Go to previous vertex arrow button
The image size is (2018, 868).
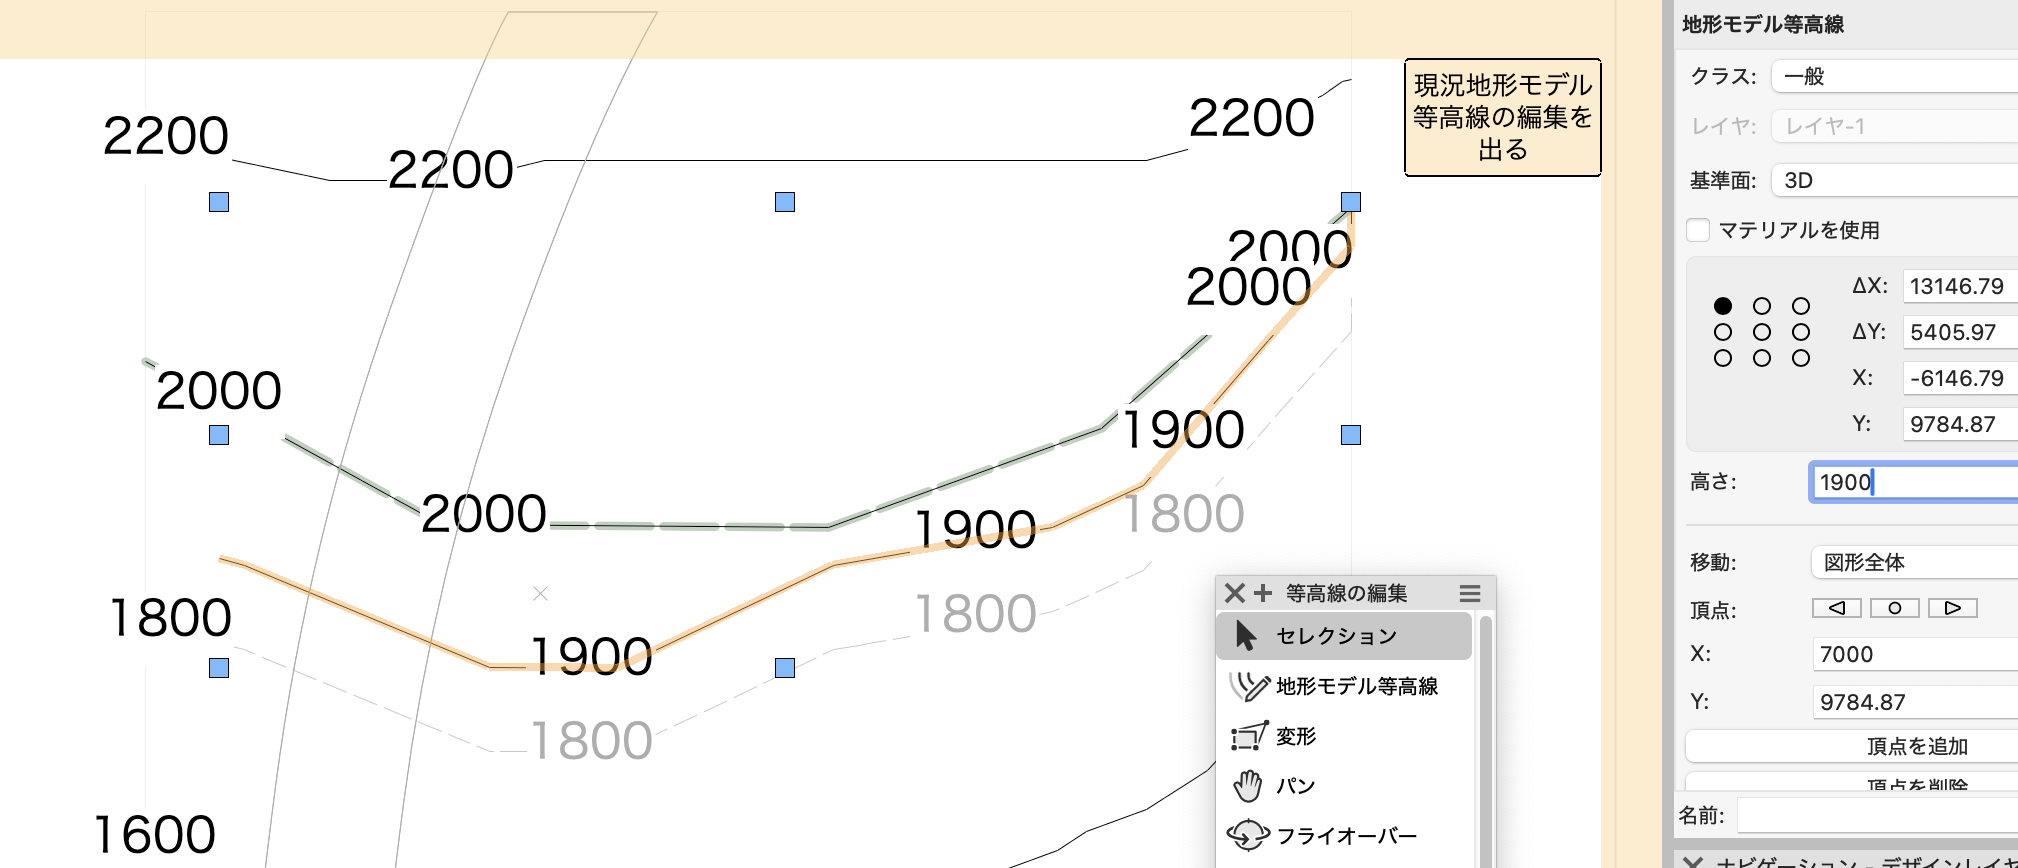coord(1836,608)
